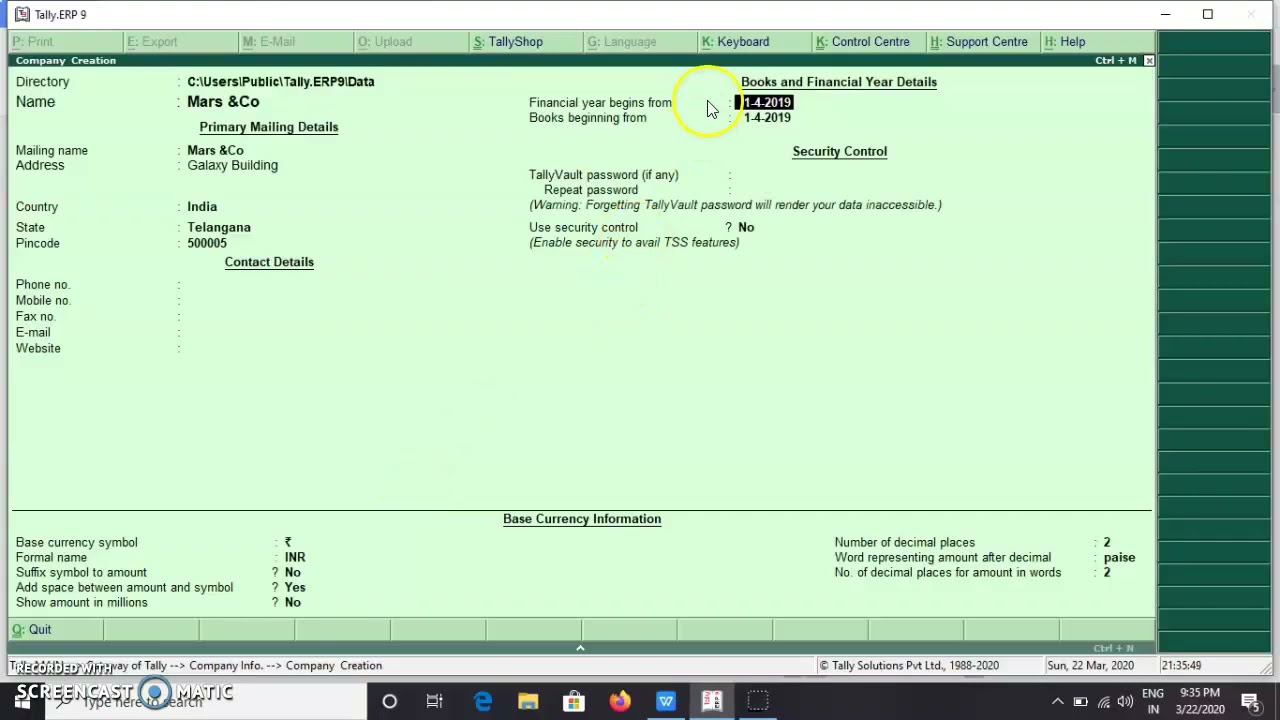1280x720 pixels.
Task: Open the E-Mail menu option
Action: click(269, 42)
